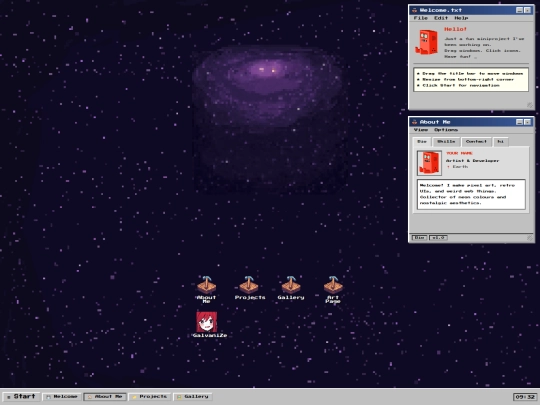
Task: Close the About Me window
Action: tap(528, 122)
